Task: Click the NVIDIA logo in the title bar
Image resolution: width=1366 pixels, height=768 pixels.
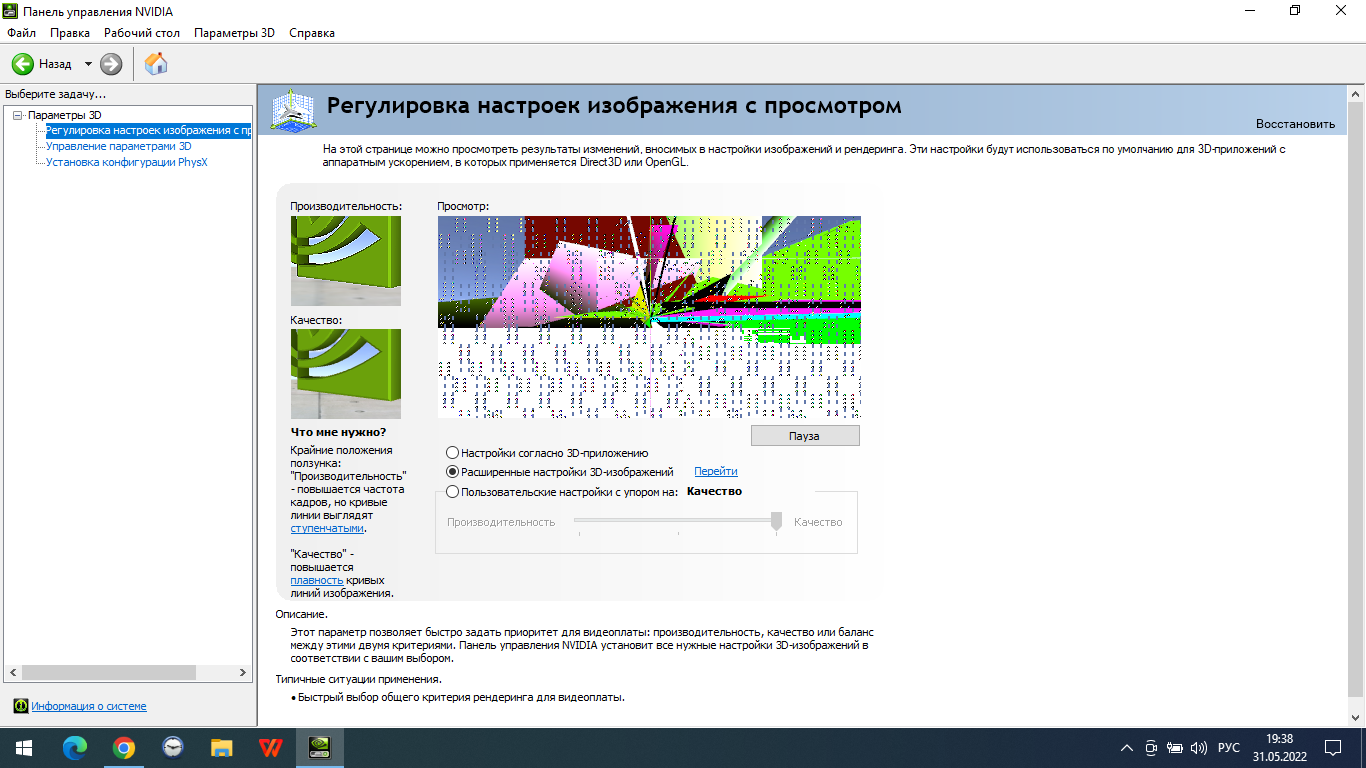Action: point(11,11)
